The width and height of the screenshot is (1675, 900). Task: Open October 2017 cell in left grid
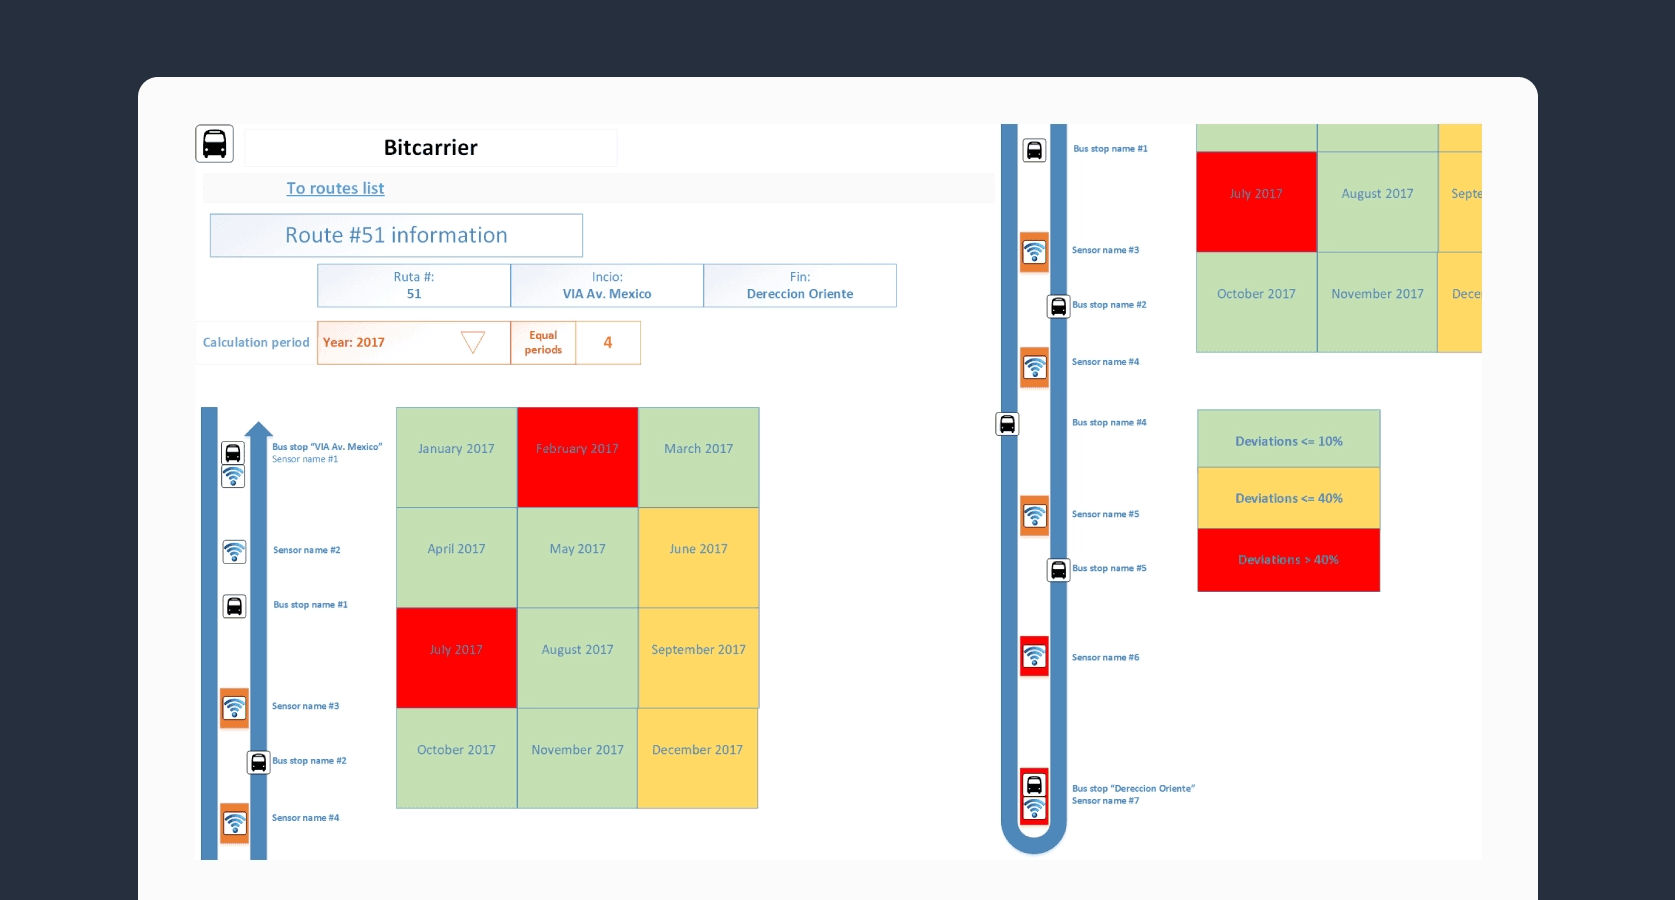point(456,758)
